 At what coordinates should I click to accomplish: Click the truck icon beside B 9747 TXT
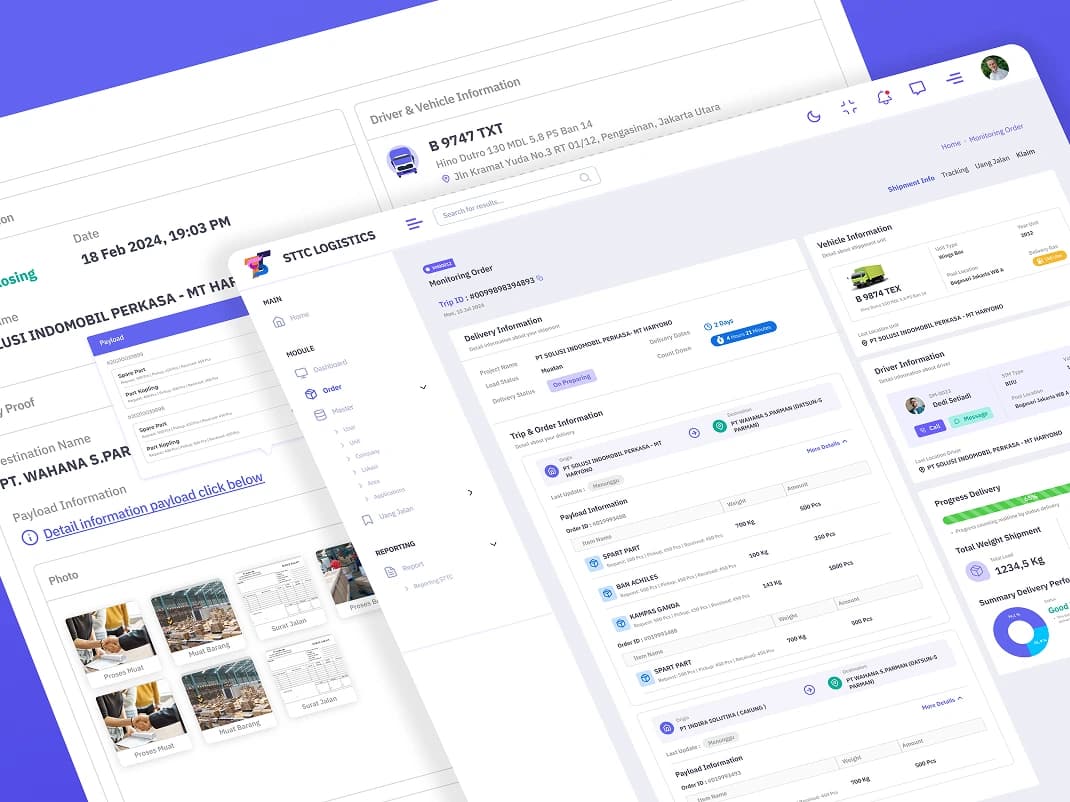point(403,162)
